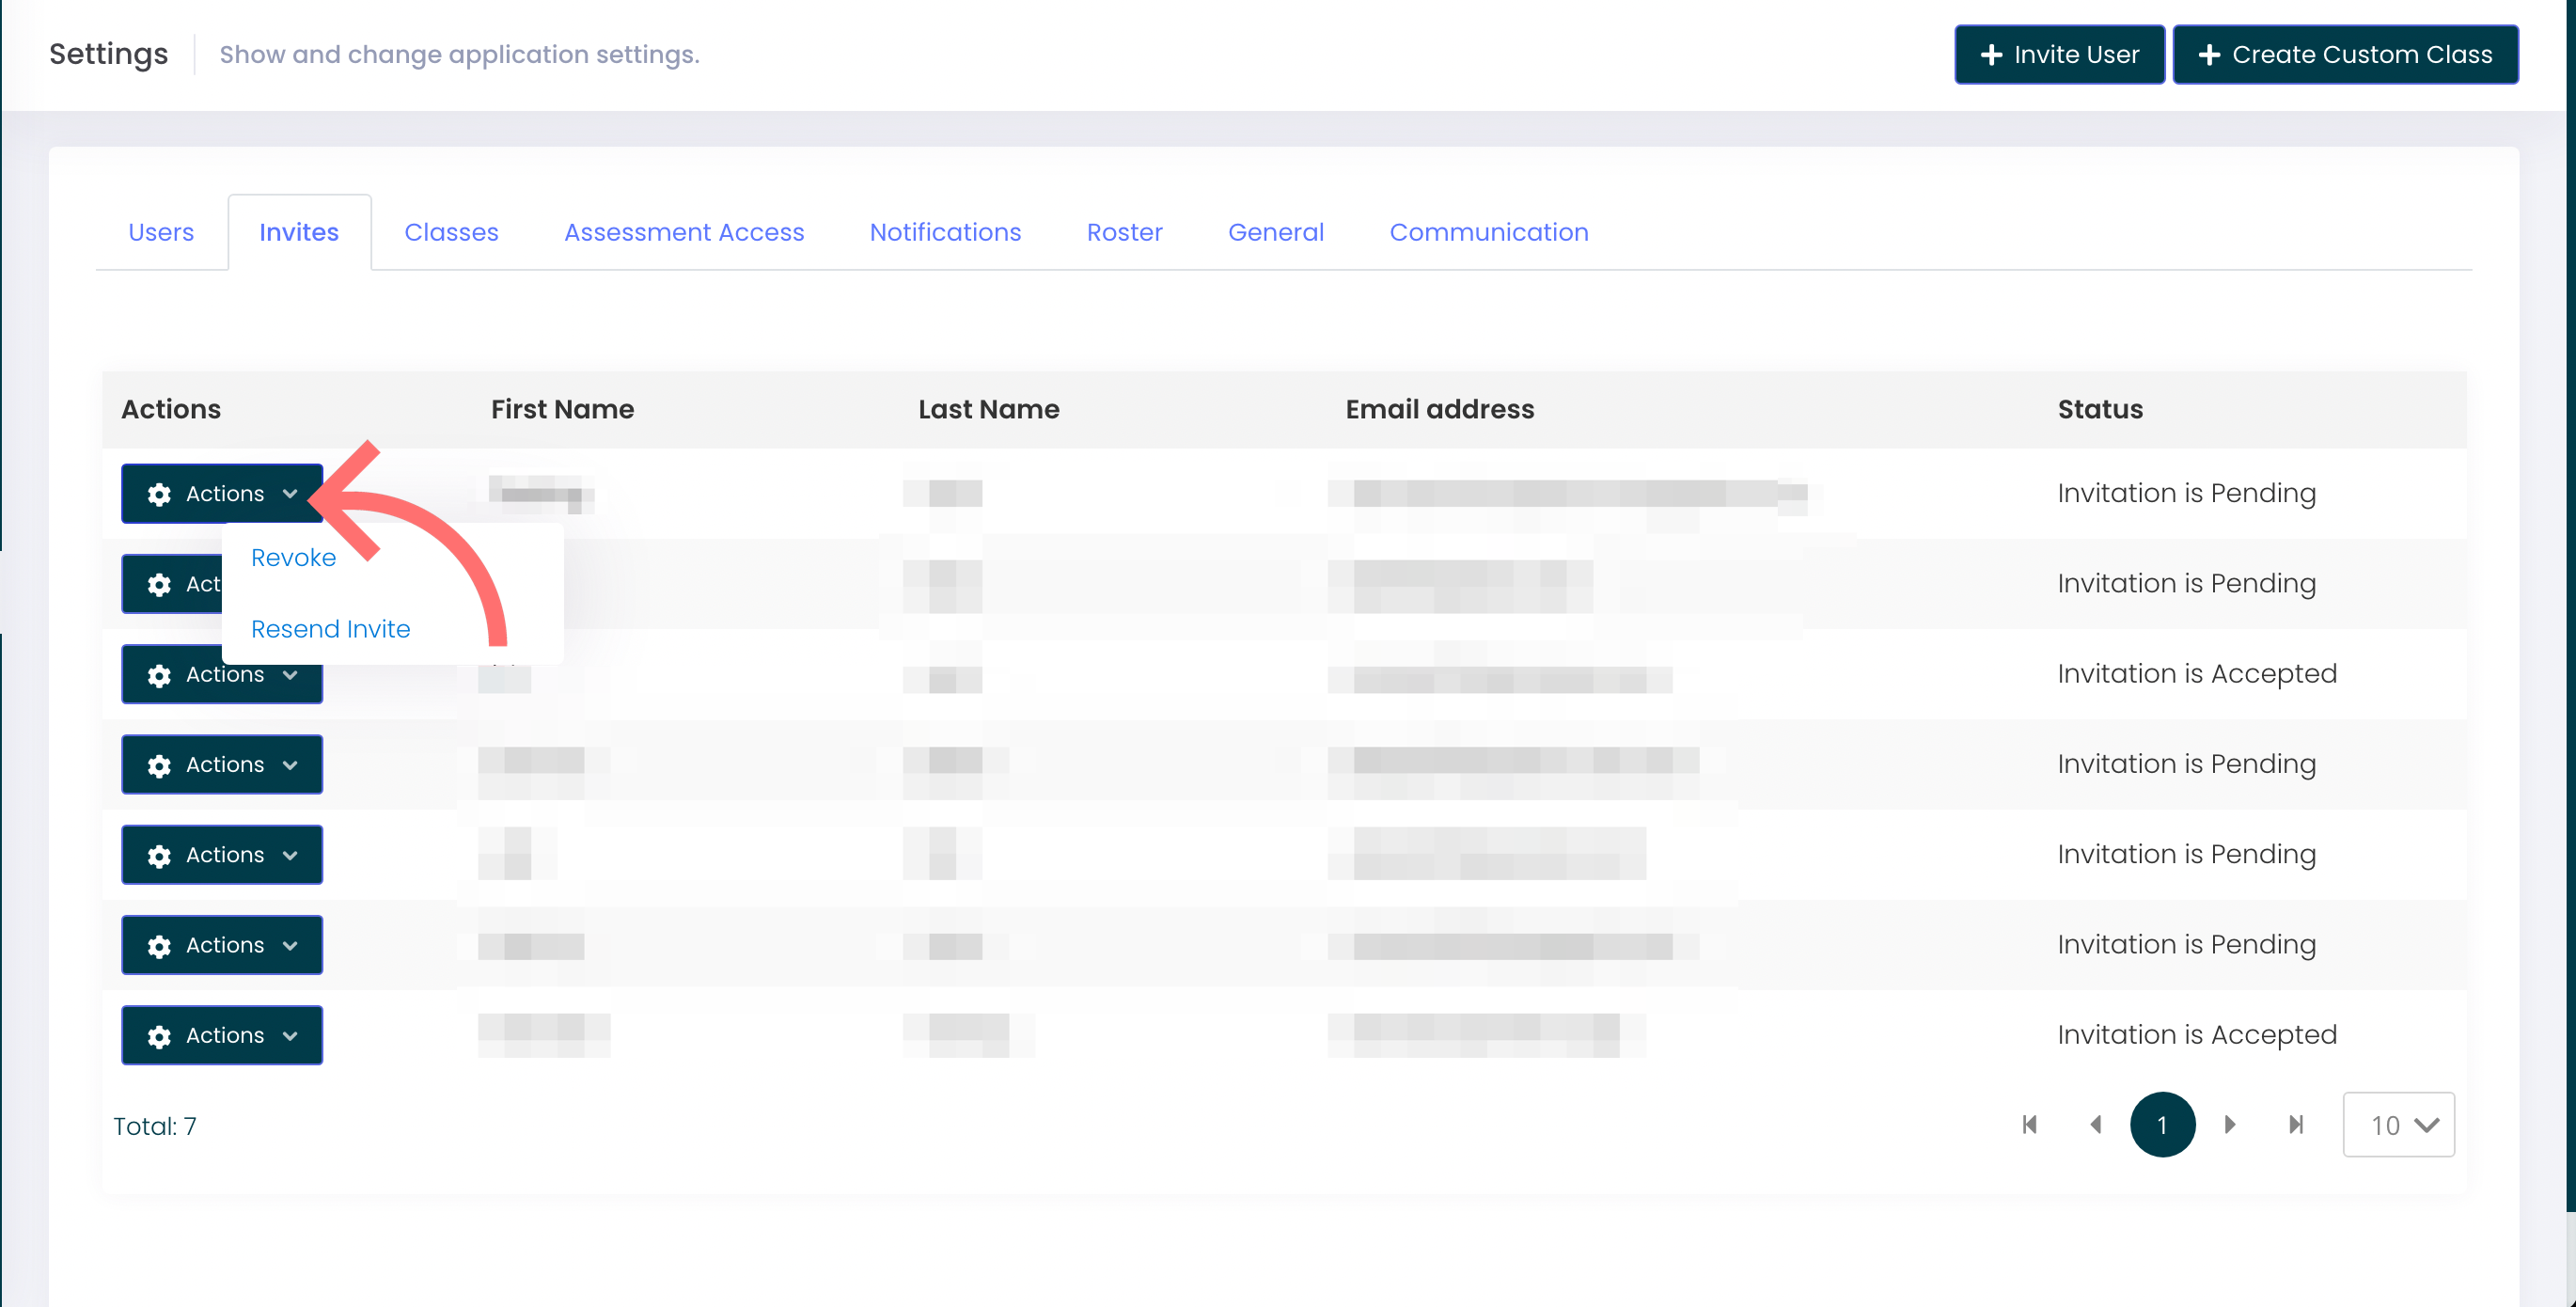2576x1307 pixels.
Task: Click plus icon on Create Custom Class
Action: pyautogui.click(x=2209, y=54)
